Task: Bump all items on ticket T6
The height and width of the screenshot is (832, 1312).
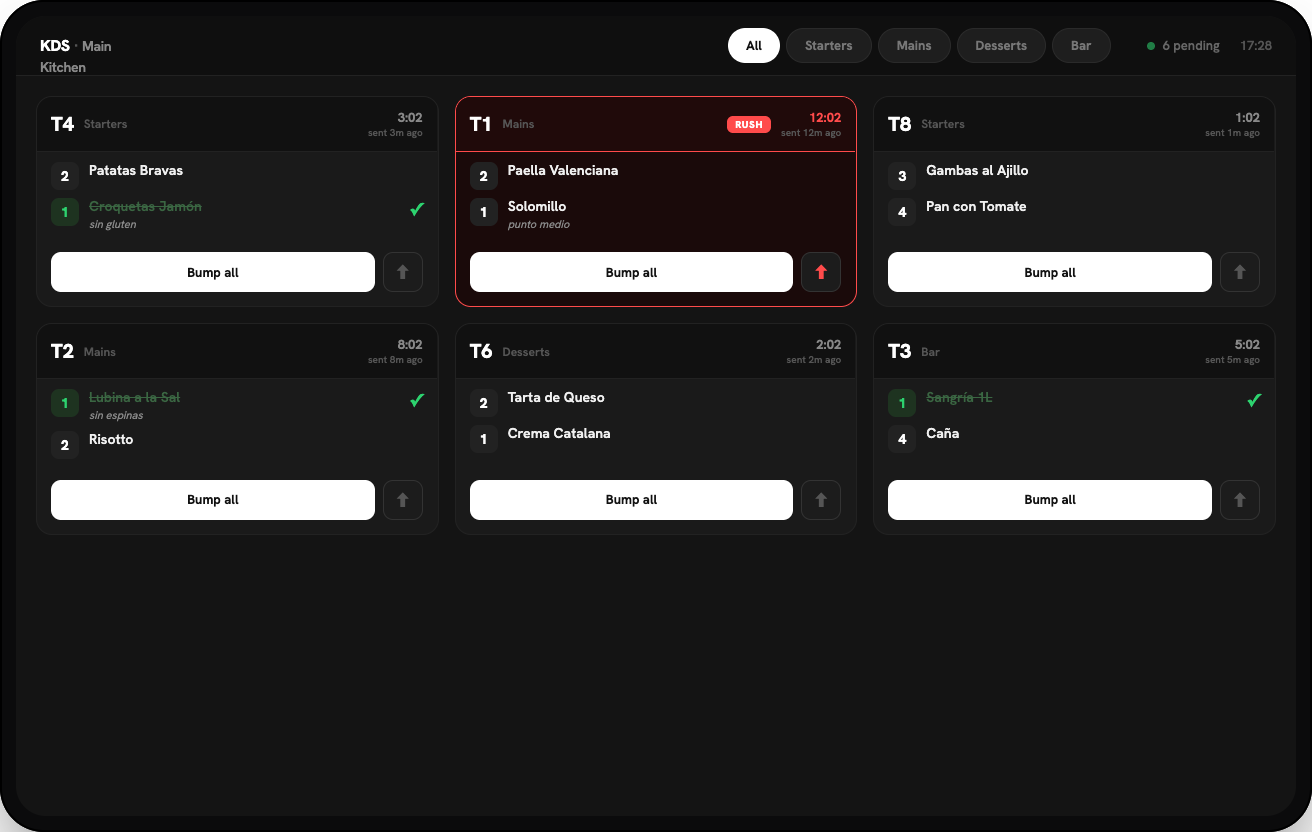Action: (631, 500)
